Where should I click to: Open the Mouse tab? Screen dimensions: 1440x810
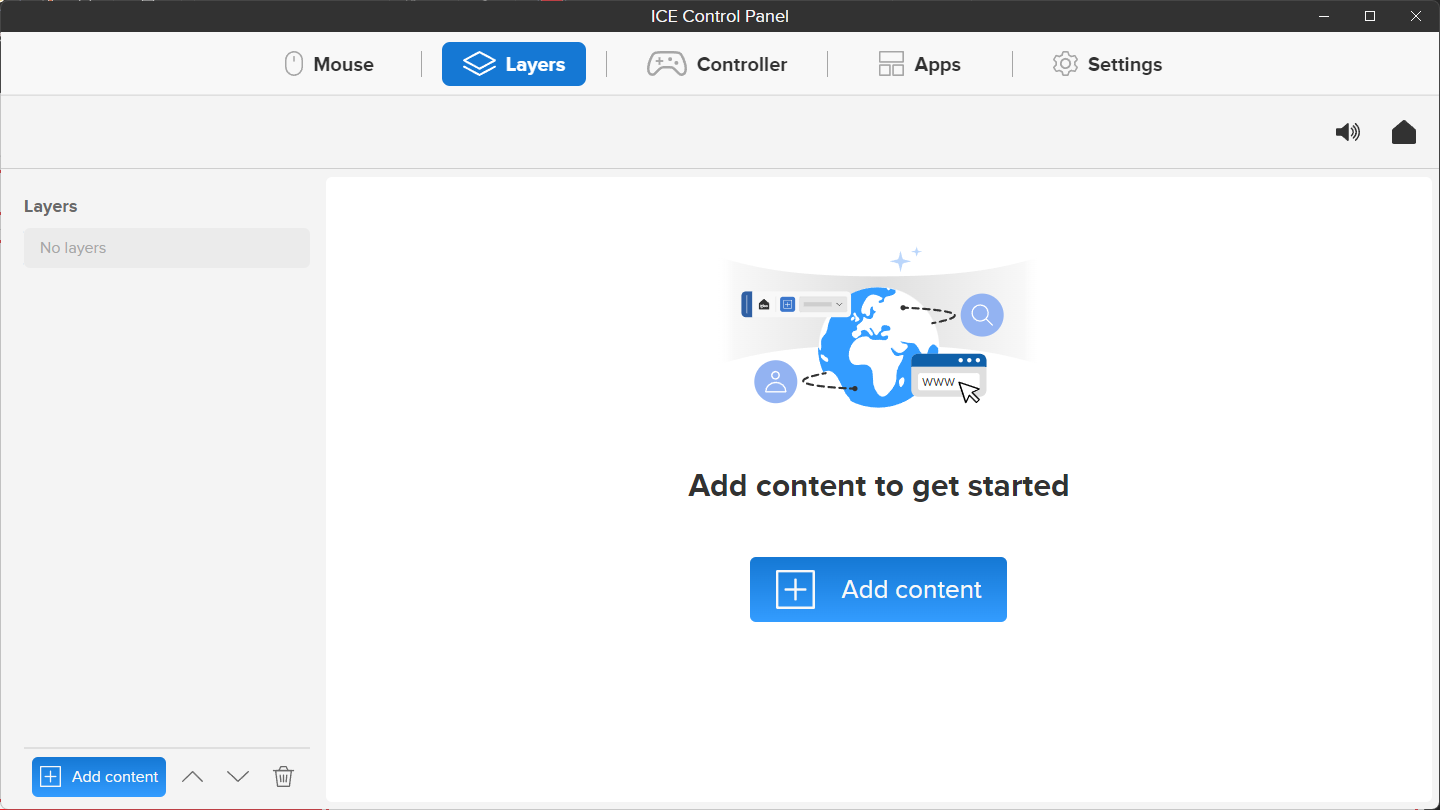point(329,64)
